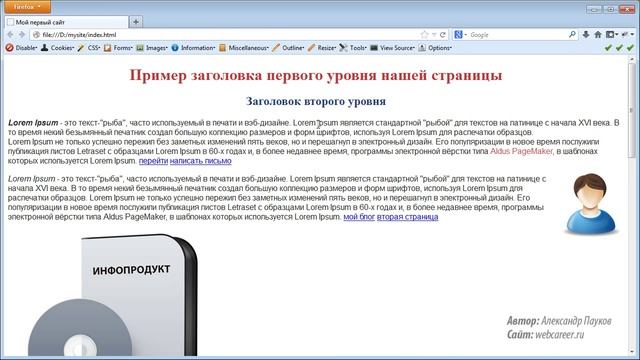This screenshot has height=360, width=640.
Task: Open the View Source menu
Action: 397,48
